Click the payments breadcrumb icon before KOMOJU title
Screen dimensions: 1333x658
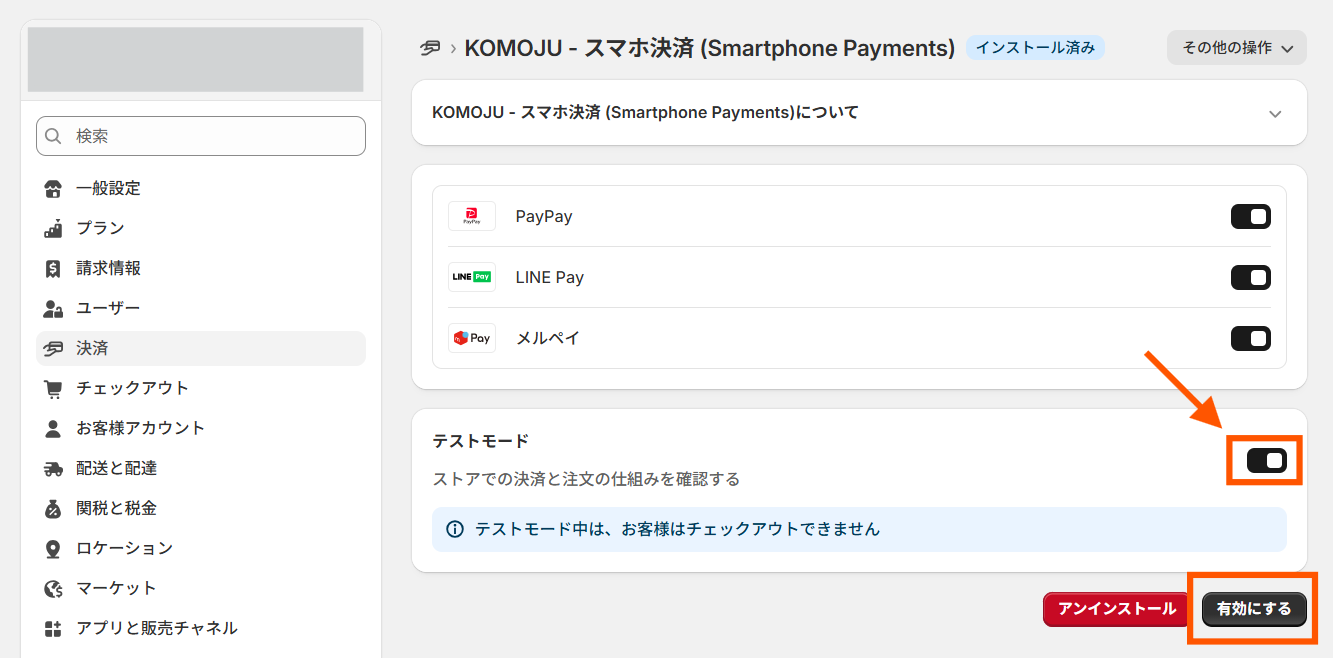click(x=431, y=48)
